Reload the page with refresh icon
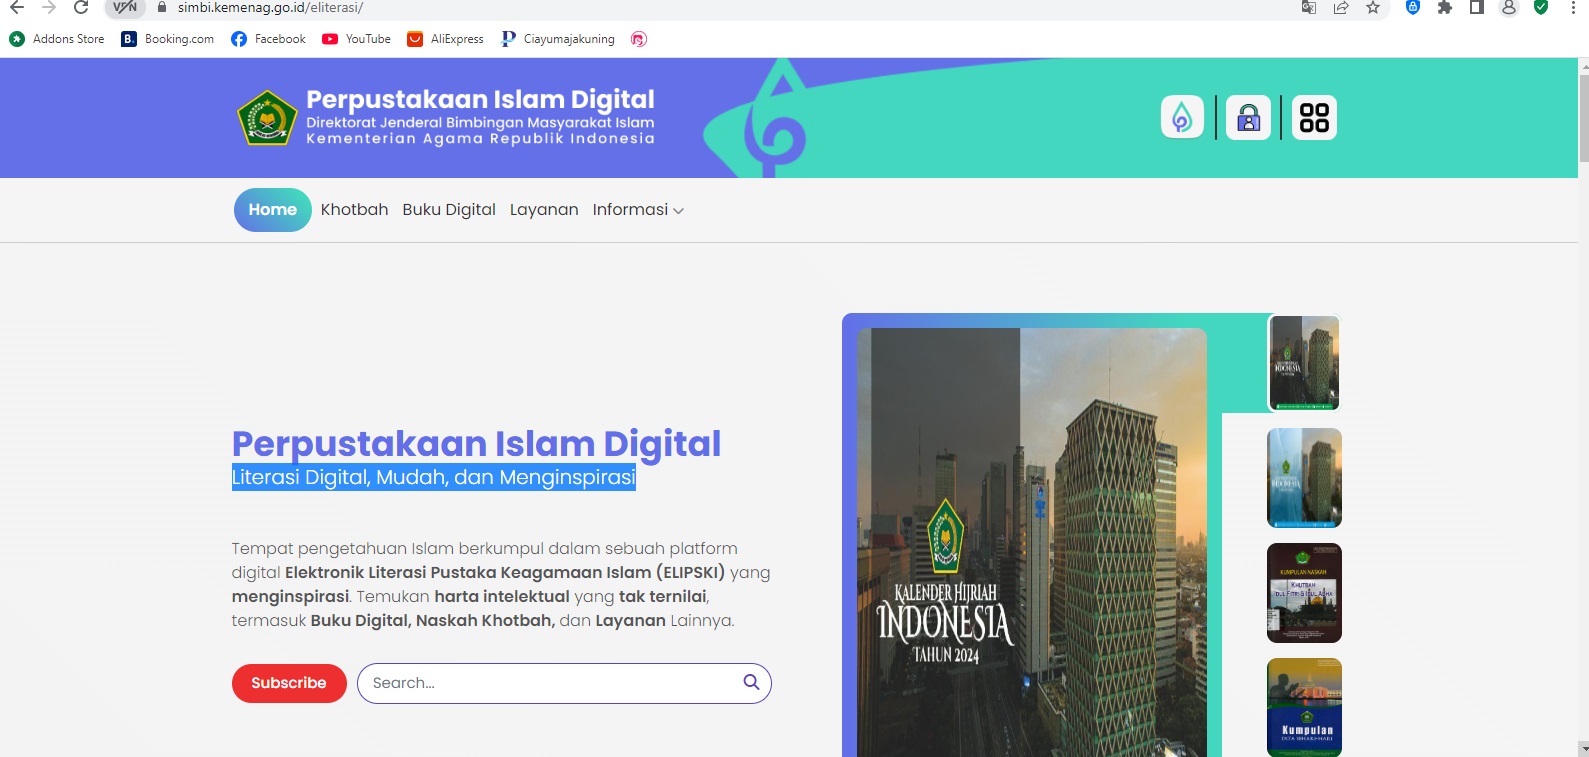This screenshot has width=1589, height=757. (x=81, y=8)
